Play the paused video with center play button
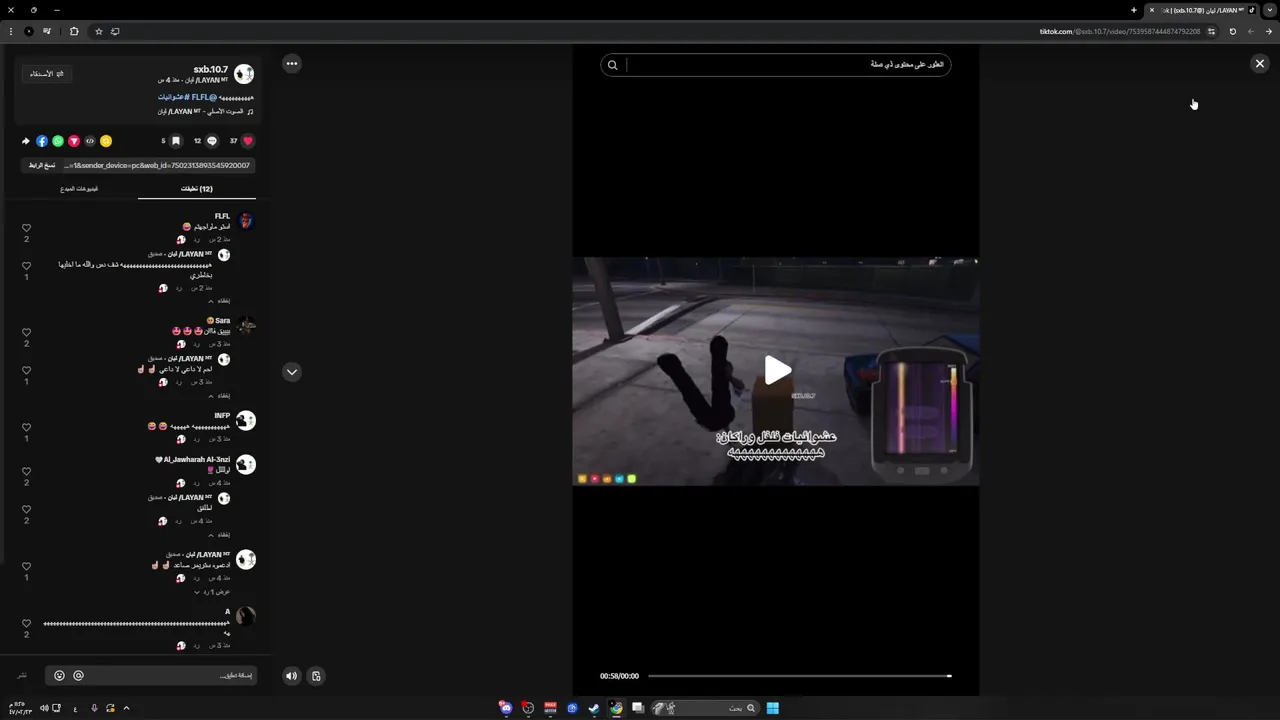Image resolution: width=1280 pixels, height=720 pixels. point(777,370)
